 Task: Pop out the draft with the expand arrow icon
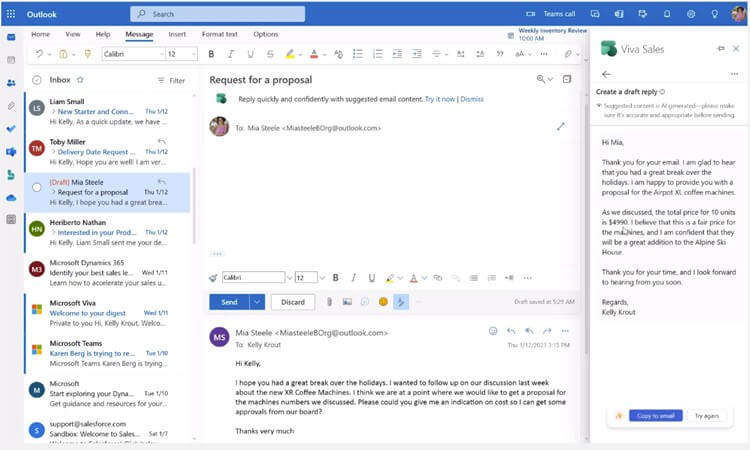(x=561, y=127)
